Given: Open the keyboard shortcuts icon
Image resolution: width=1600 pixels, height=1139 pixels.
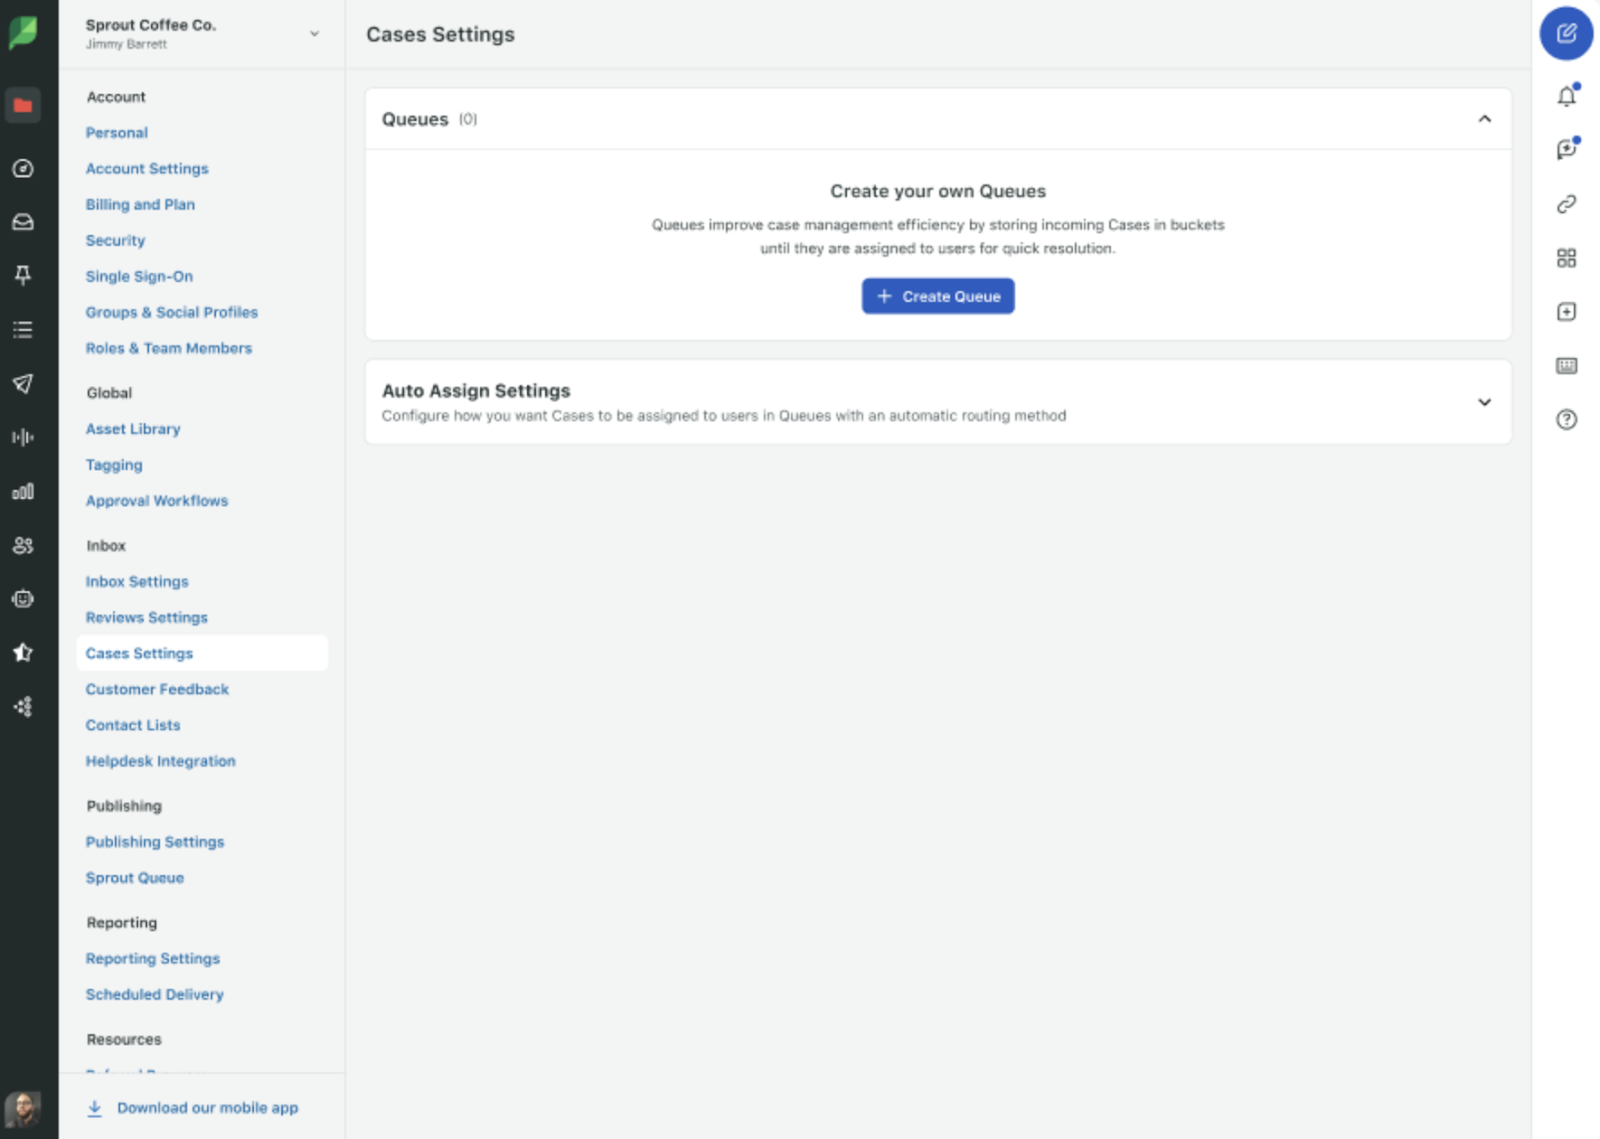Looking at the screenshot, I should (x=1567, y=366).
